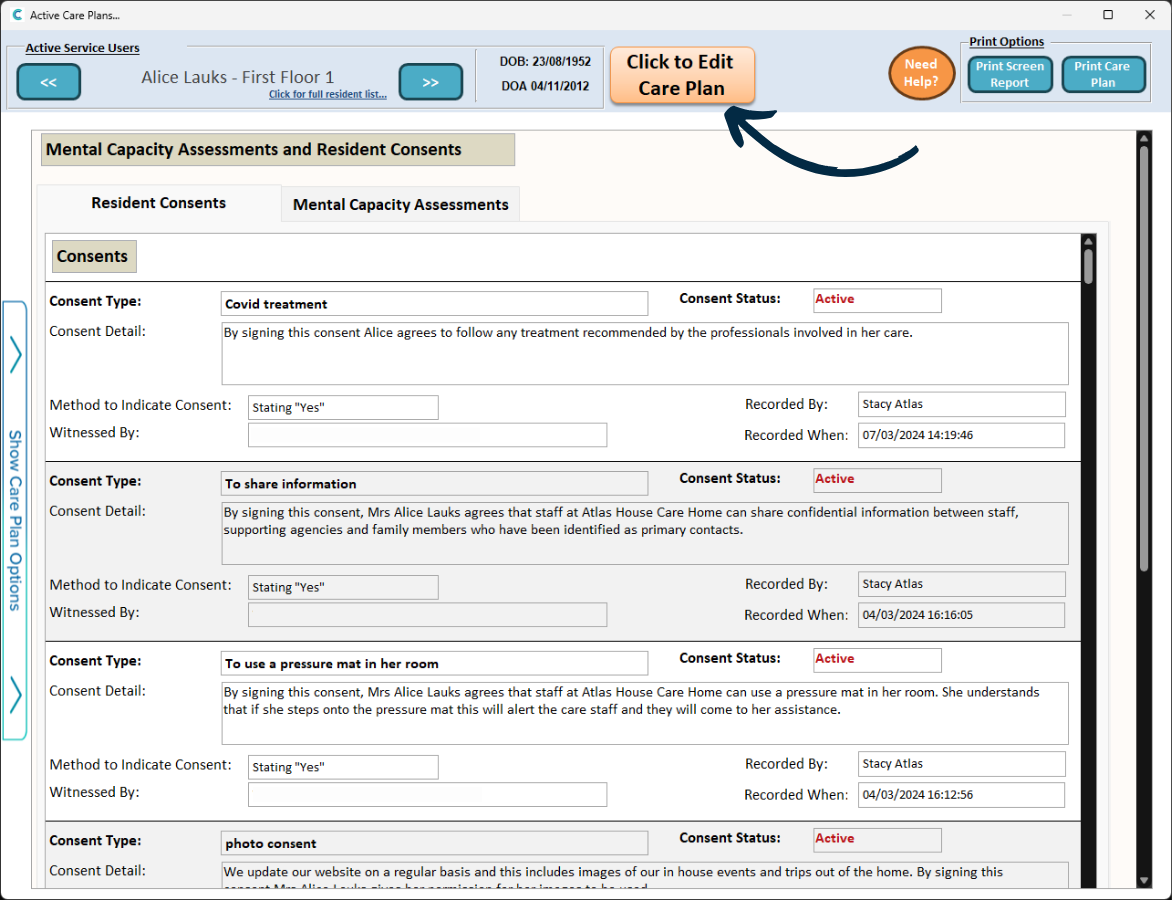This screenshot has height=900, width=1175.
Task: Click Print Screen Report button
Action: (1009, 74)
